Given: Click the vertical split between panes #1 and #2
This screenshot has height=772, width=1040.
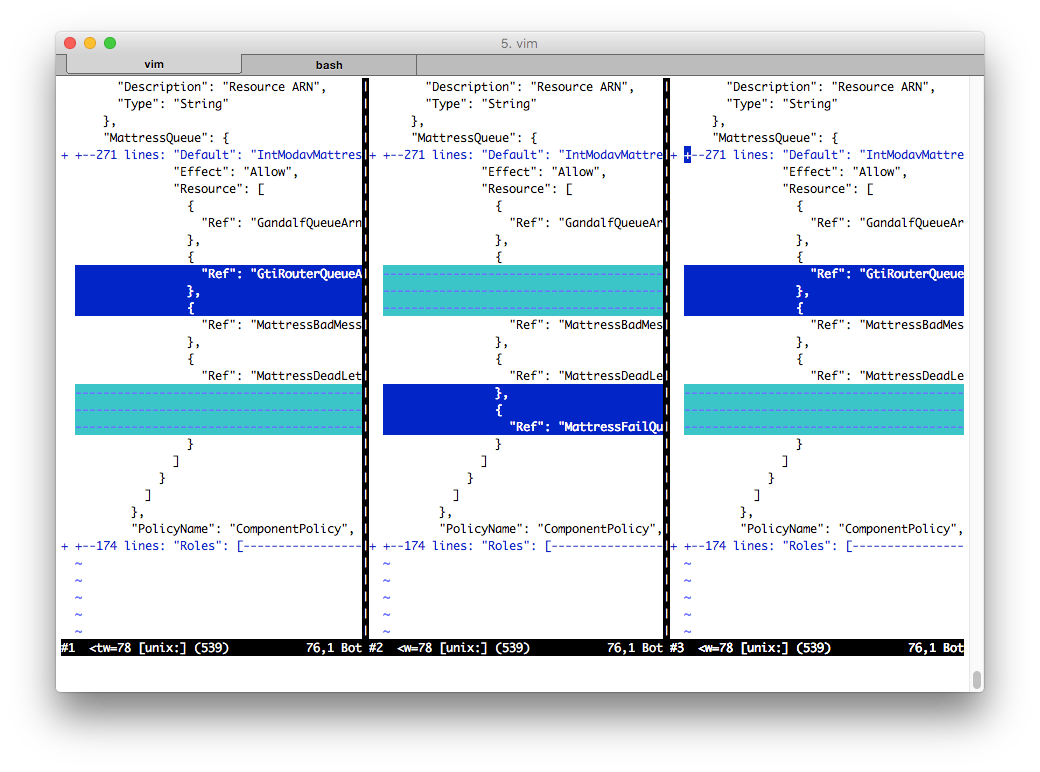Looking at the screenshot, I should (x=365, y=358).
